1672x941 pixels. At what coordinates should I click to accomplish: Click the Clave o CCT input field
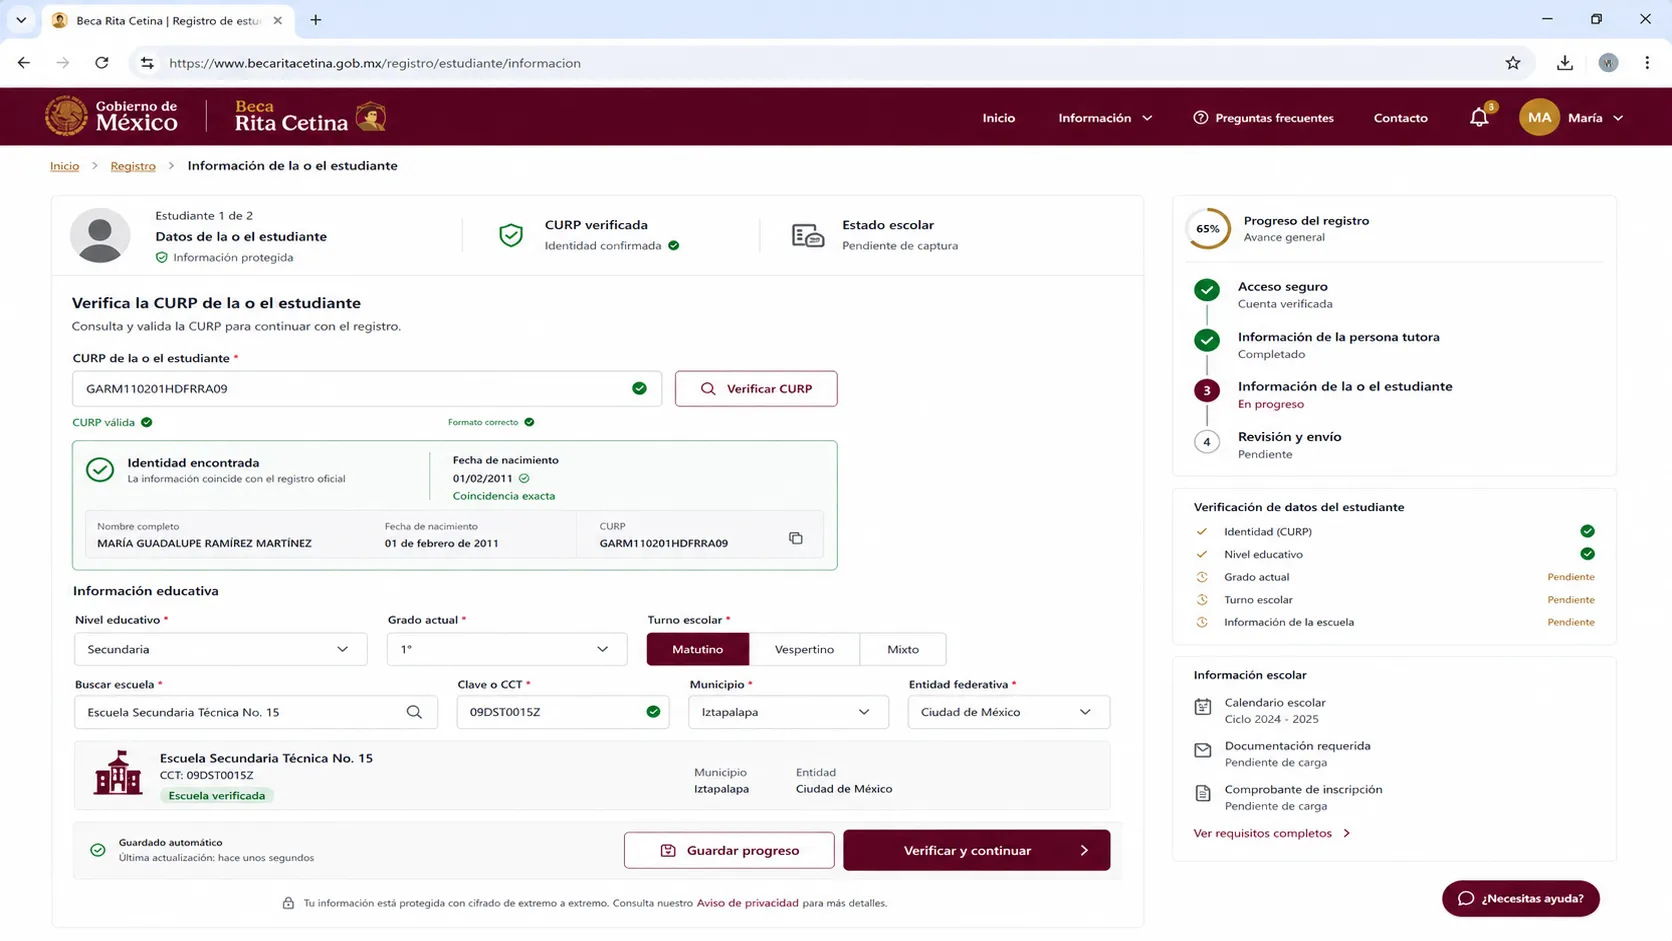coord(563,712)
